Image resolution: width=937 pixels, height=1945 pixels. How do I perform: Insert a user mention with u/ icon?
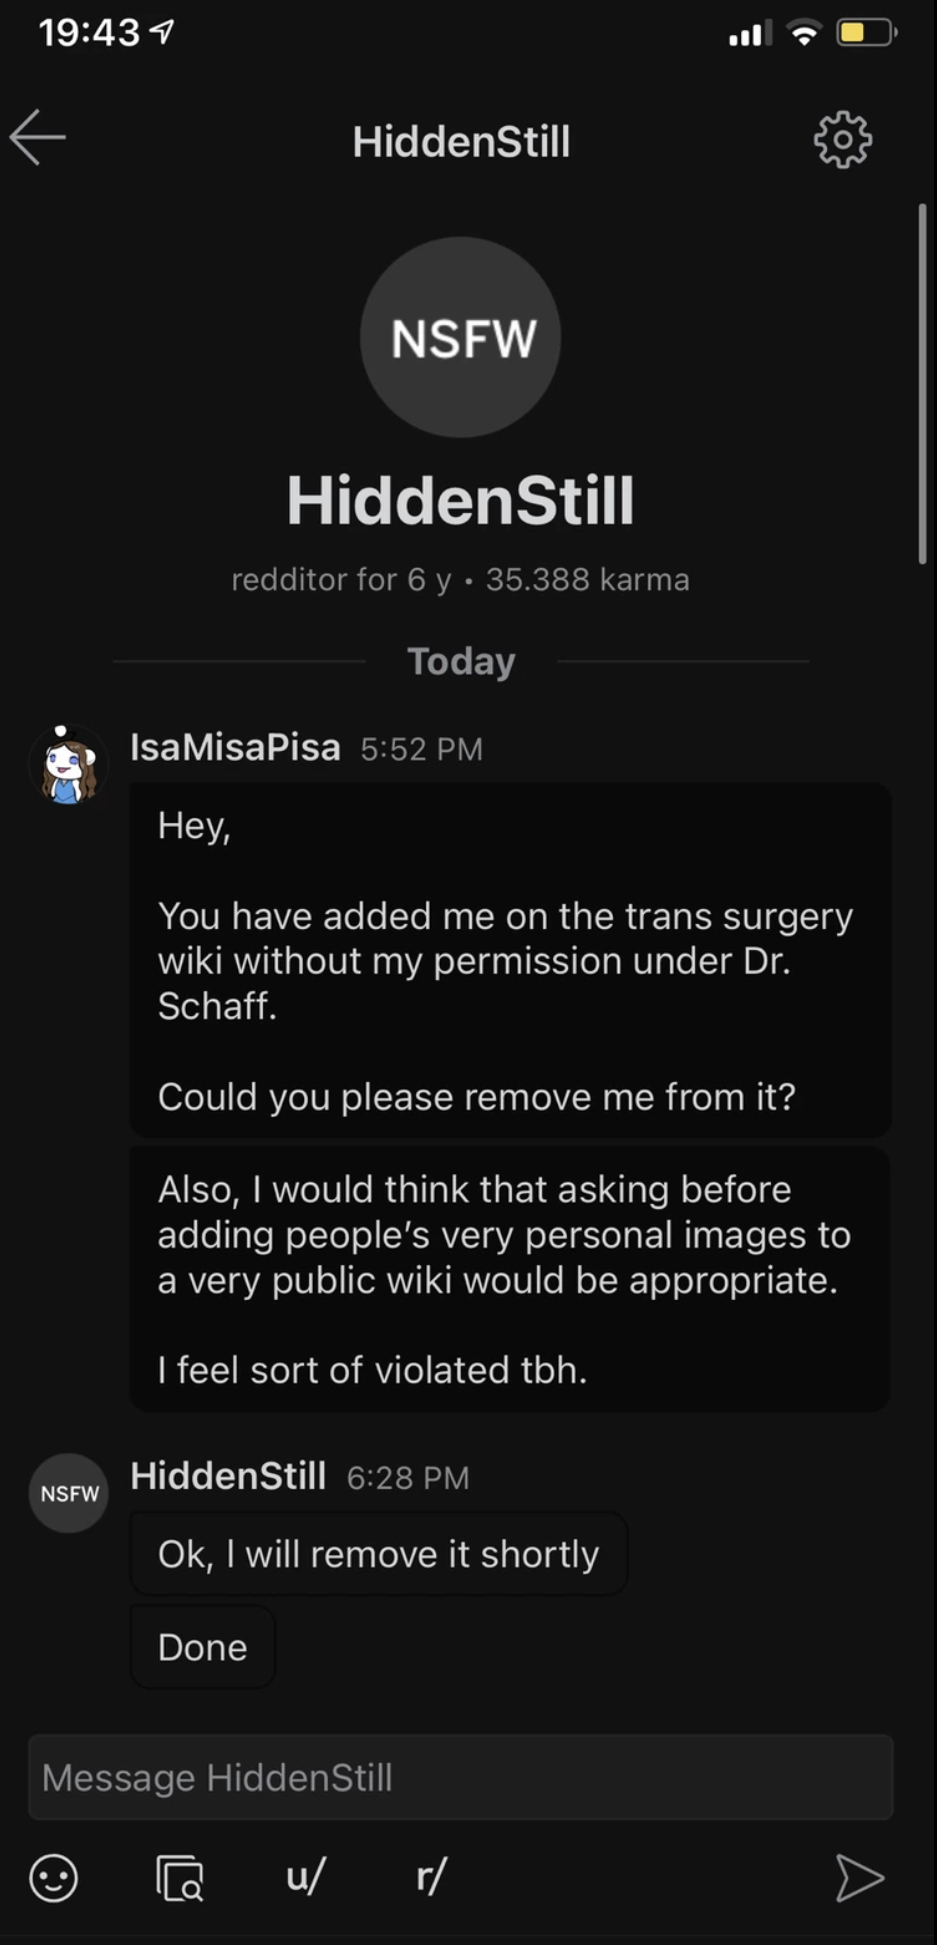[306, 1875]
